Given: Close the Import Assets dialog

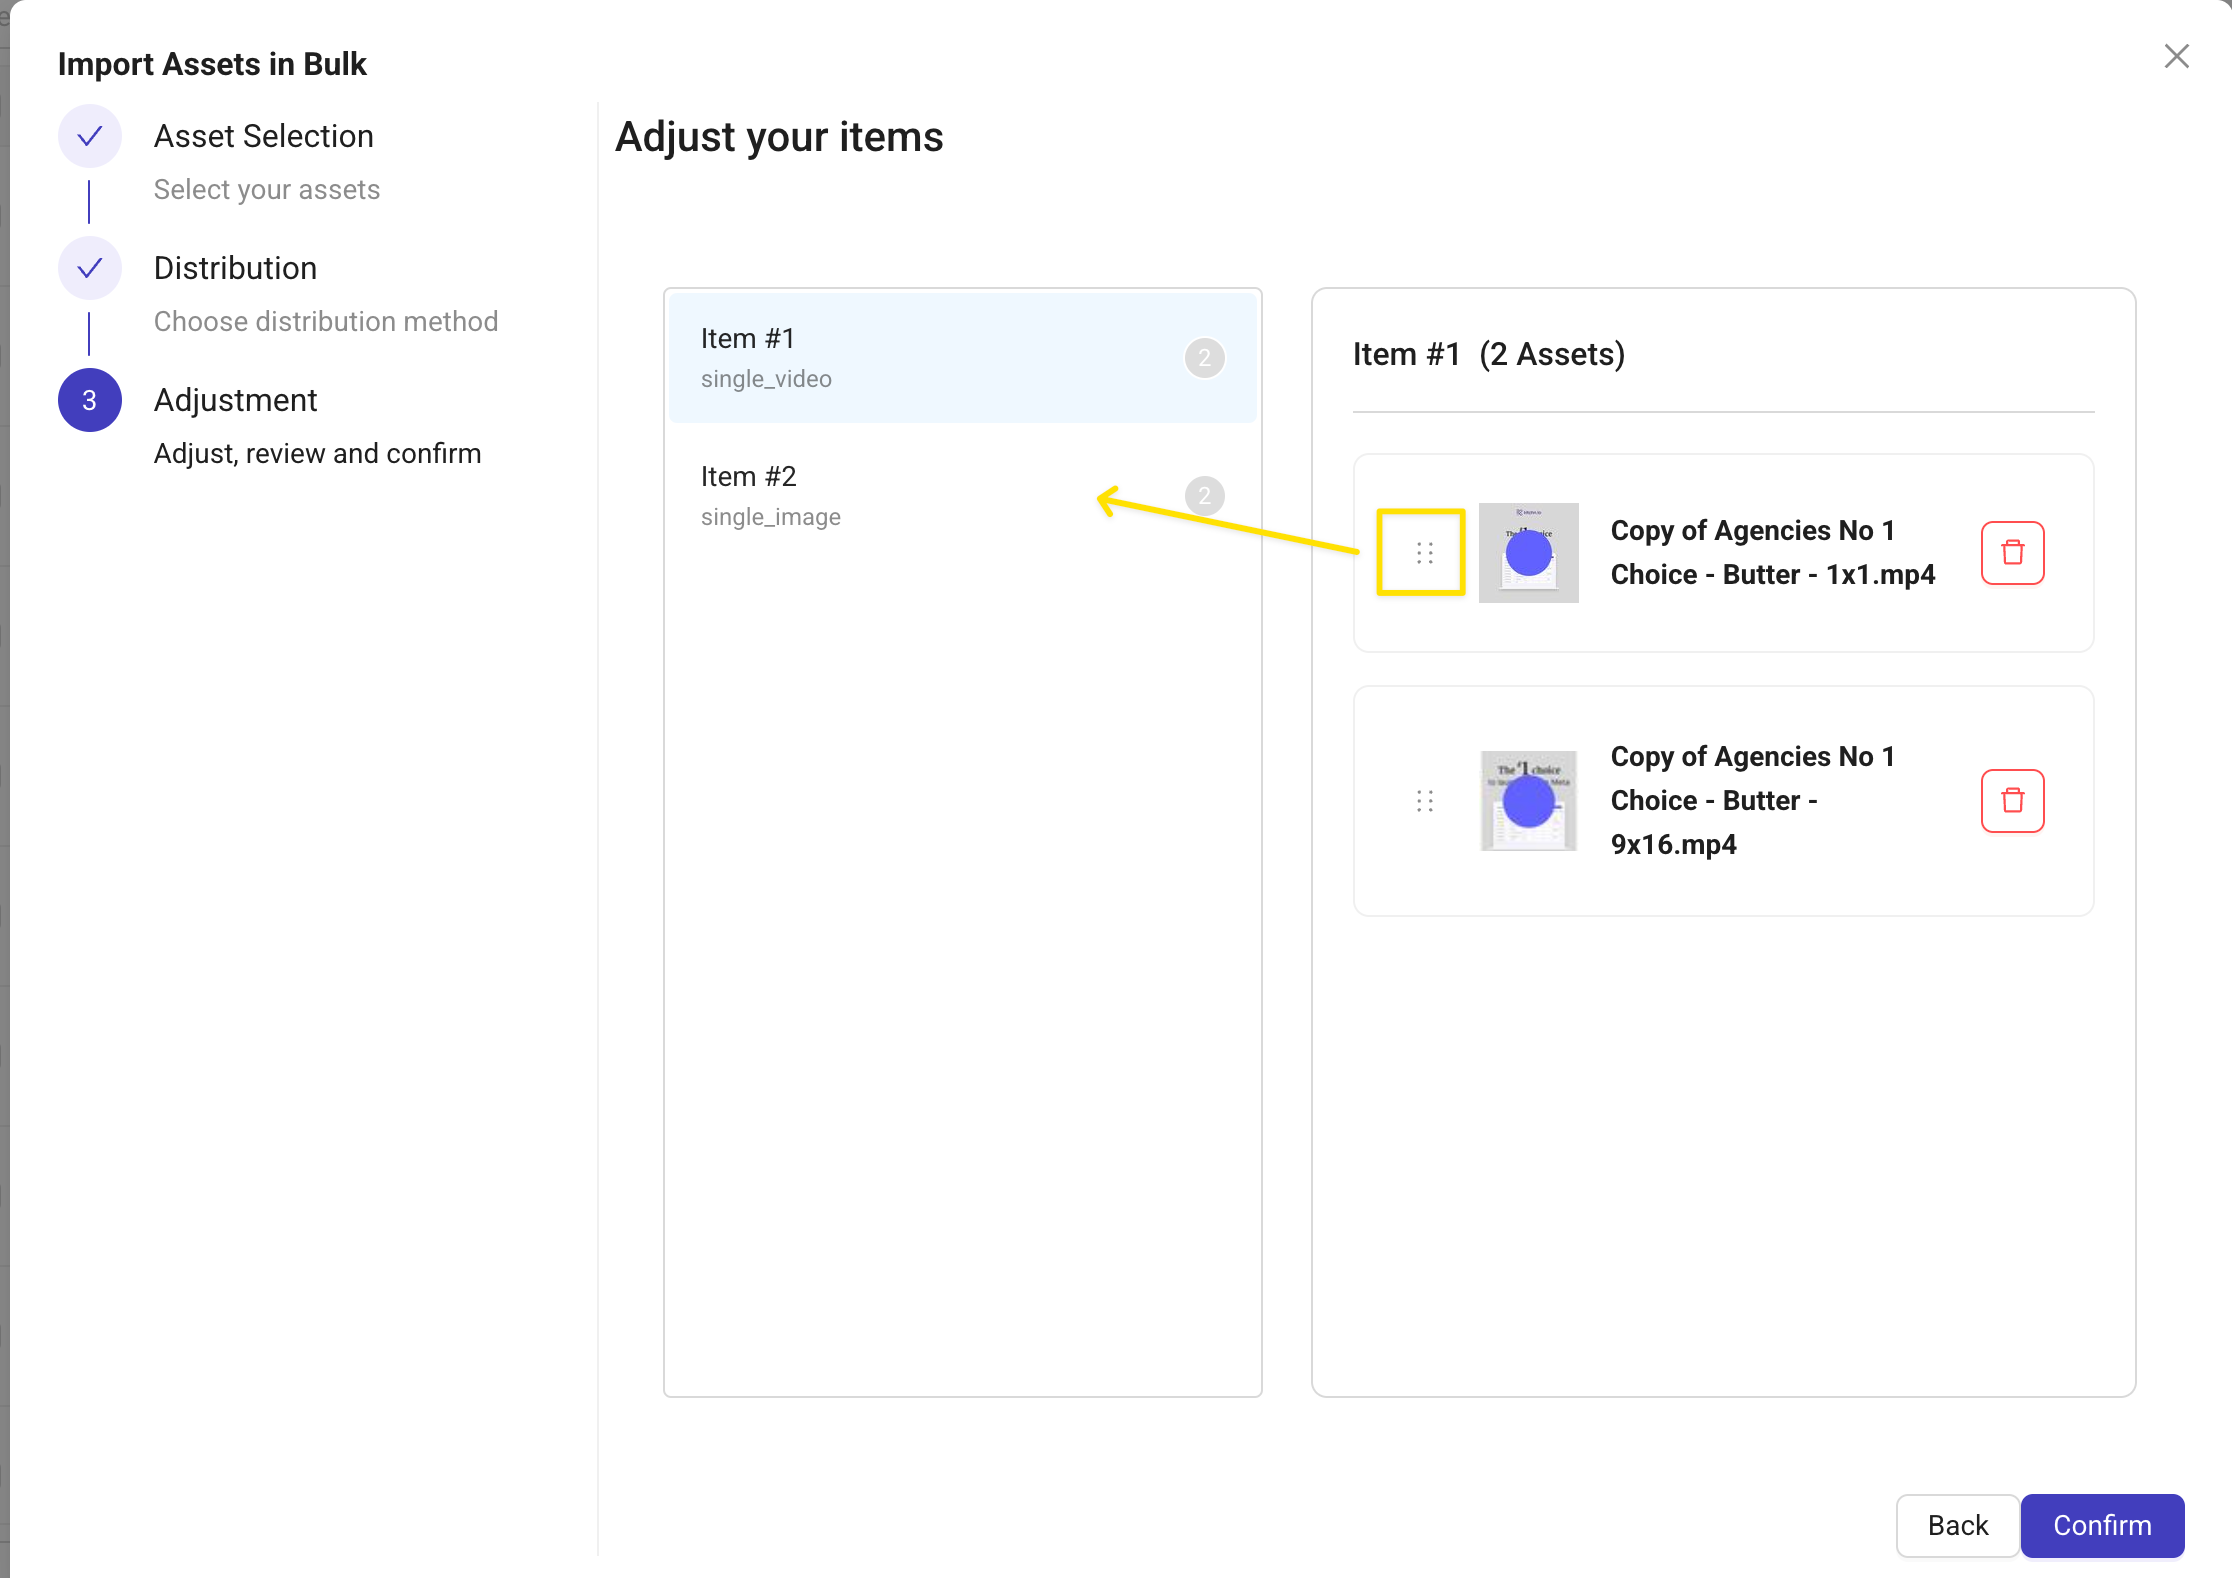Looking at the screenshot, I should pyautogui.click(x=2176, y=57).
